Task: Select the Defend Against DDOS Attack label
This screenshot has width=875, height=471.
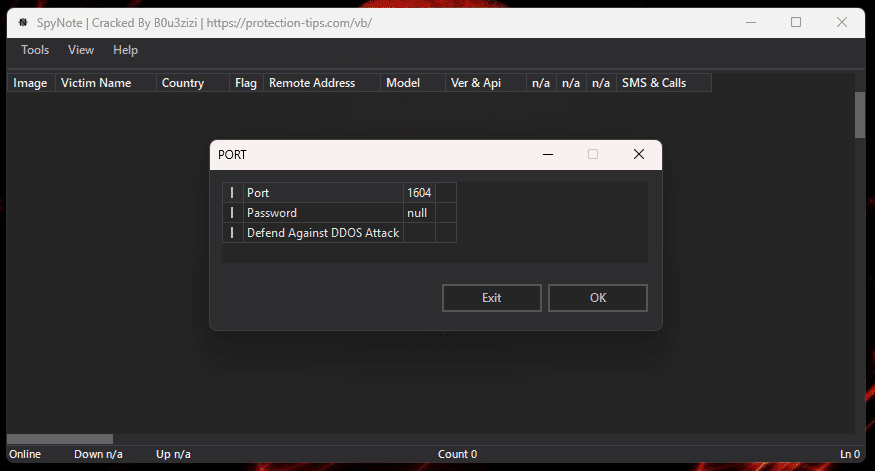Action: (324, 233)
